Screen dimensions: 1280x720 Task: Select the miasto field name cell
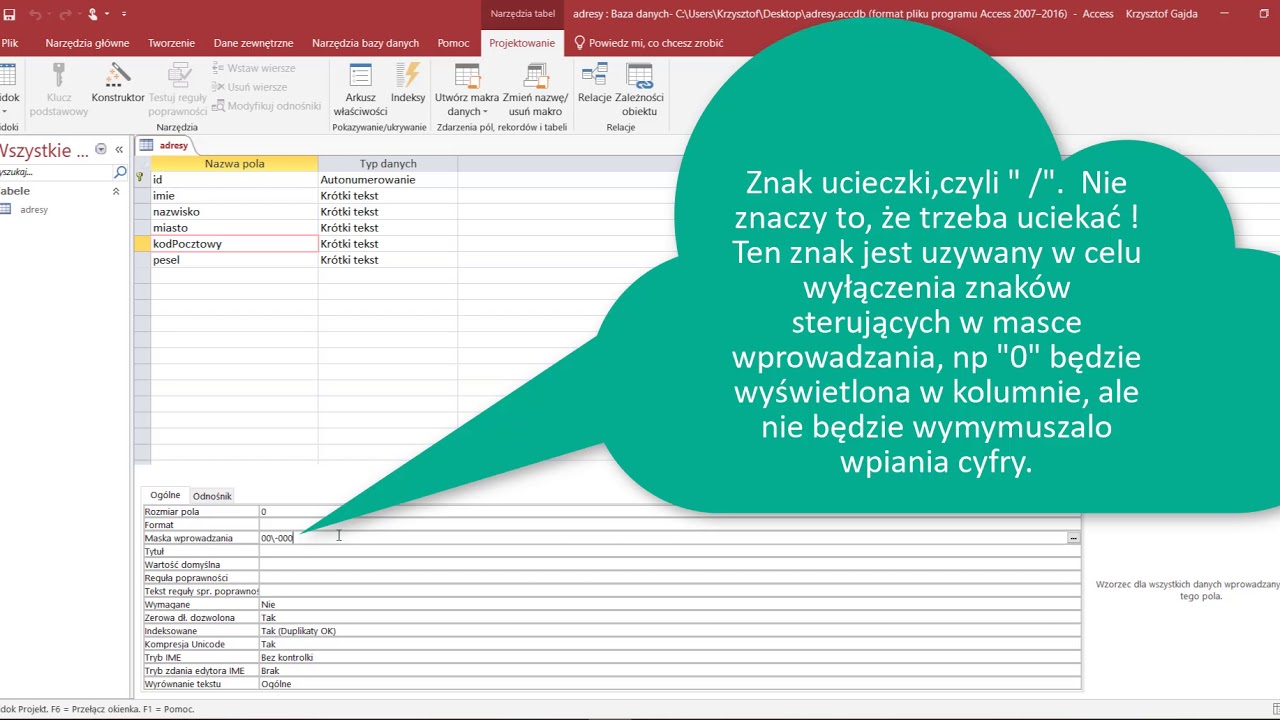click(234, 228)
